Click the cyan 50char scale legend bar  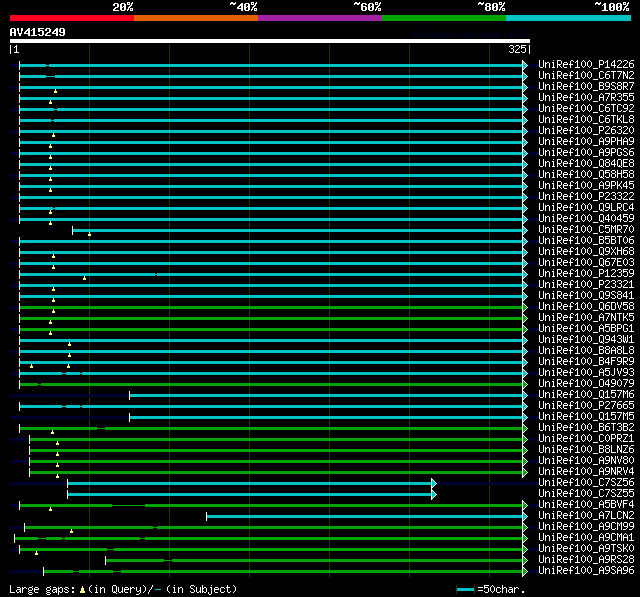[466, 590]
